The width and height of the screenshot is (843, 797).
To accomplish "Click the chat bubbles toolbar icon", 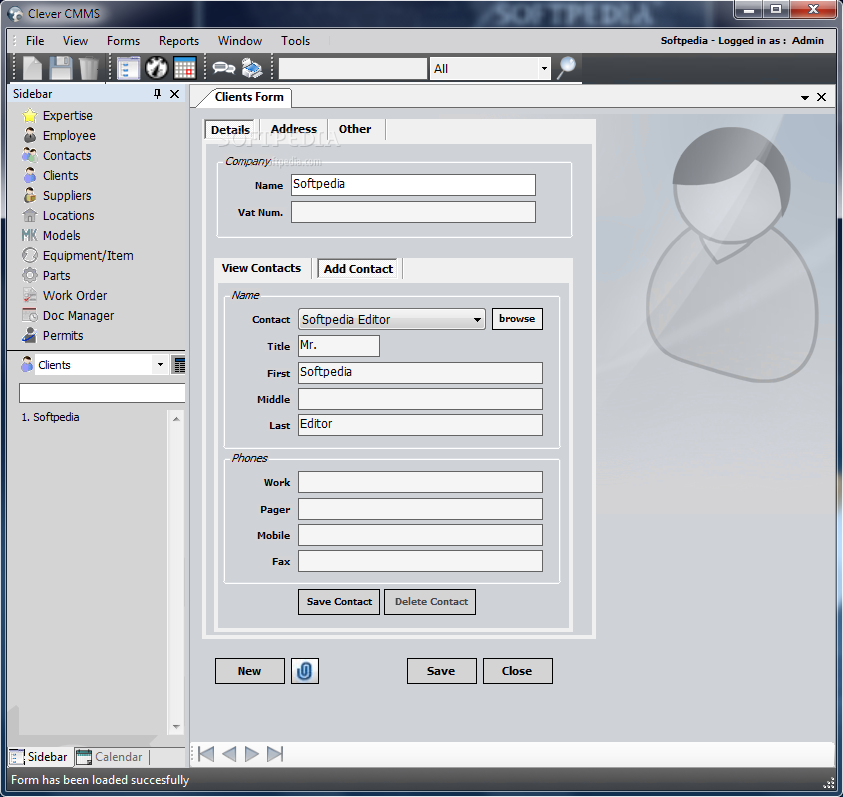I will 224,68.
